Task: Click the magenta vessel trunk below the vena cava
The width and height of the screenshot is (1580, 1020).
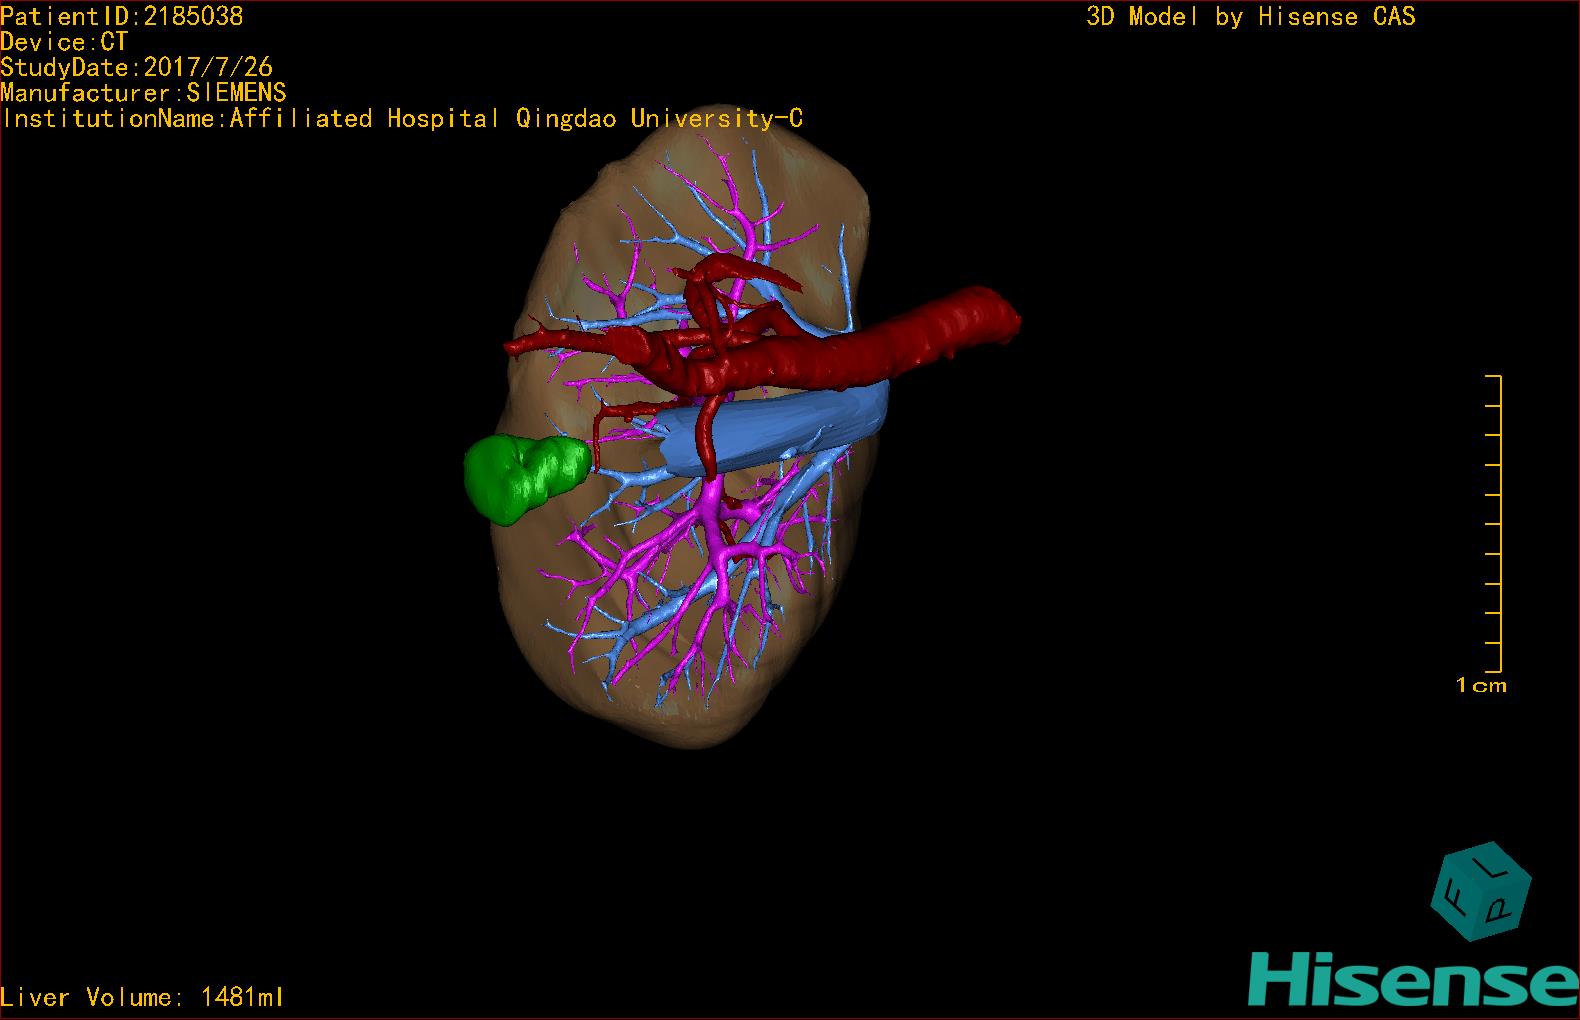Action: (714, 500)
